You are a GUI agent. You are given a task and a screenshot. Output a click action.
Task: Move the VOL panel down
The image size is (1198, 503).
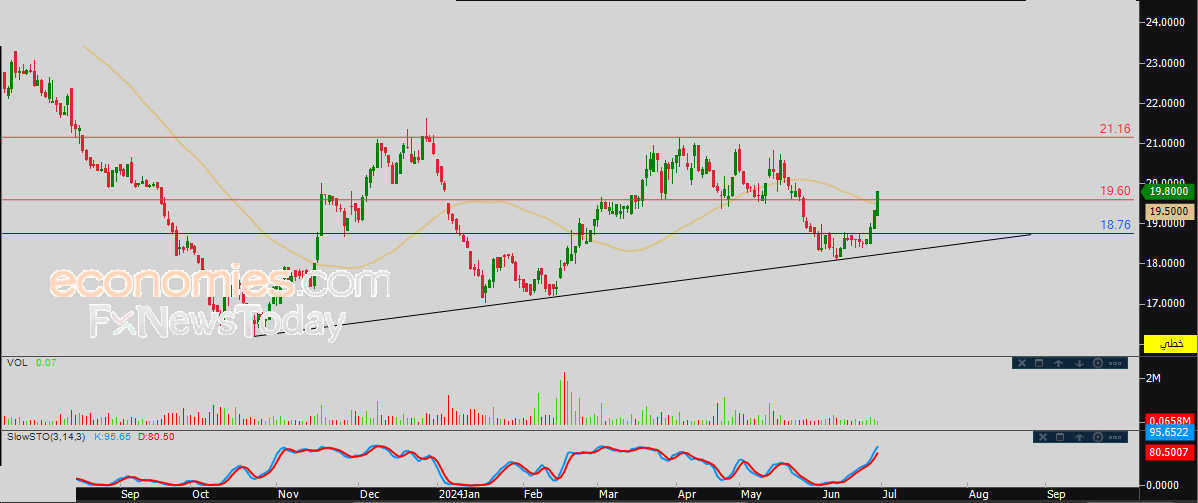click(1080, 363)
